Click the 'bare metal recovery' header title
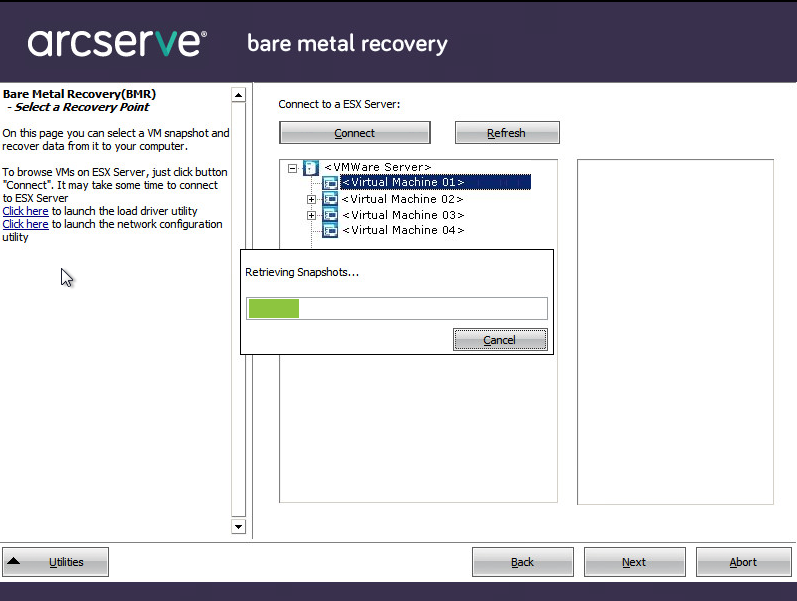Image resolution: width=797 pixels, height=601 pixels. pos(347,44)
